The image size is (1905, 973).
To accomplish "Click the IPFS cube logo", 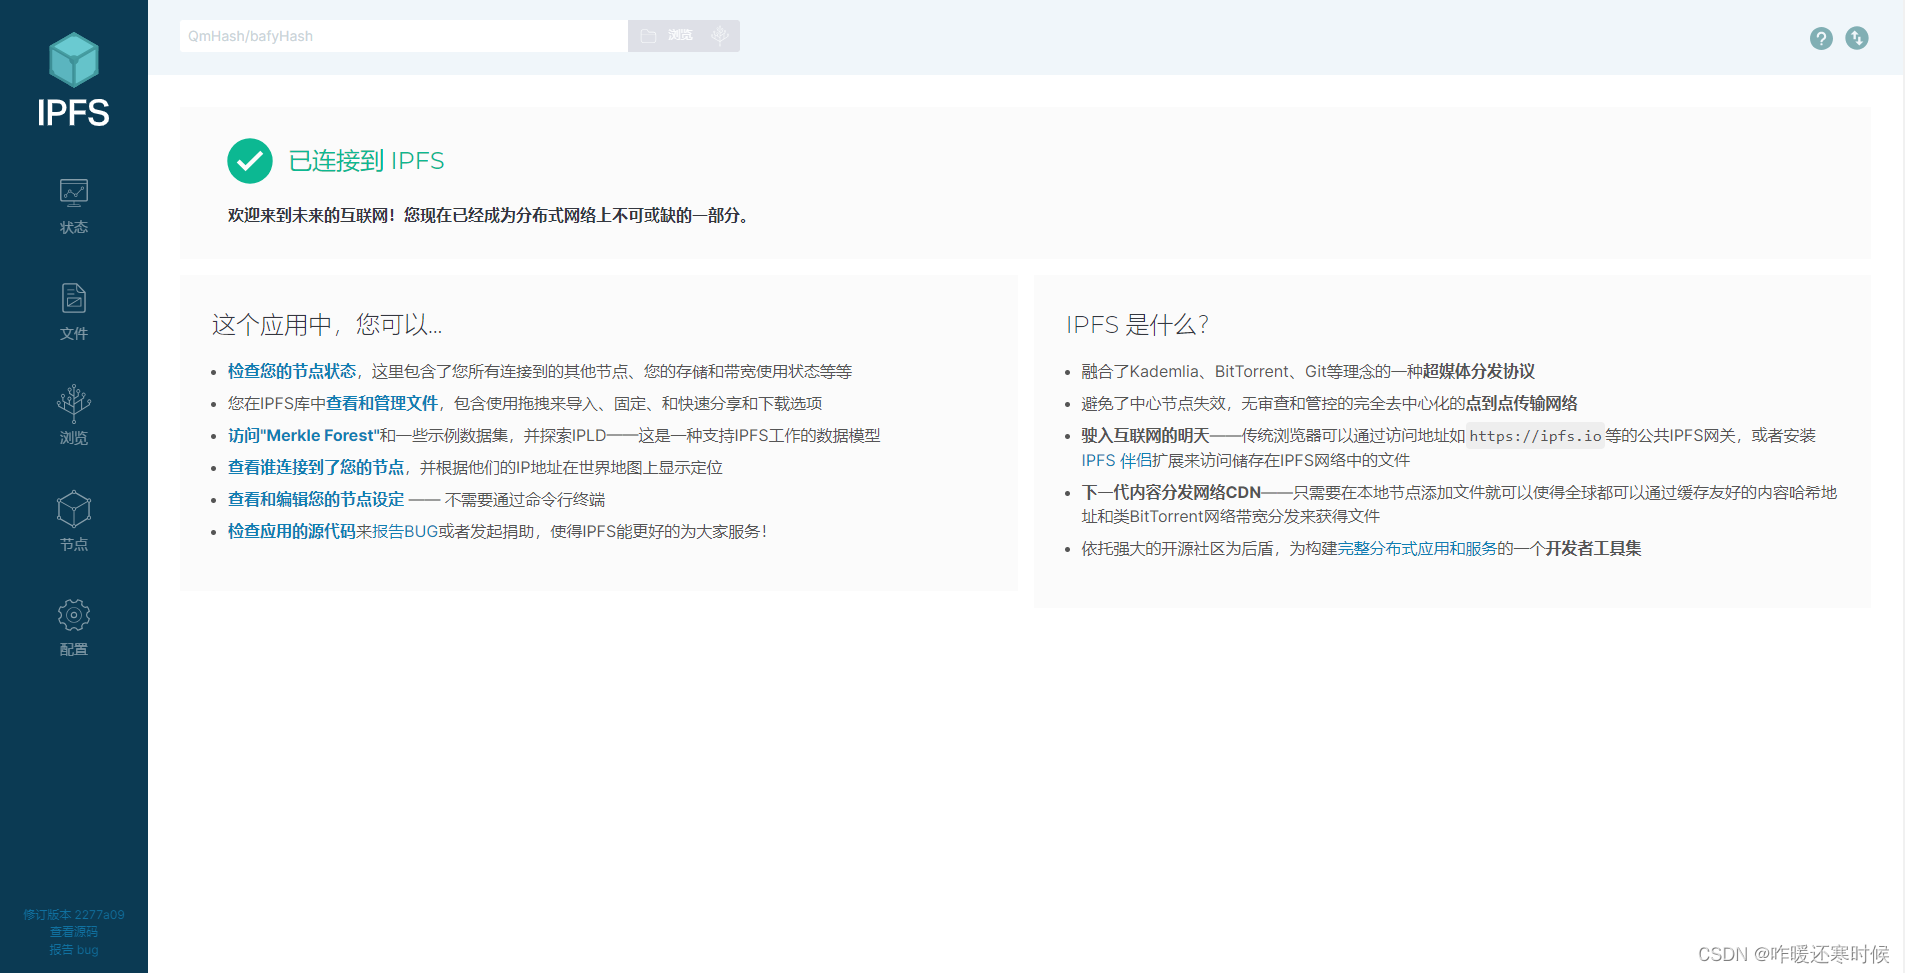I will (x=74, y=60).
